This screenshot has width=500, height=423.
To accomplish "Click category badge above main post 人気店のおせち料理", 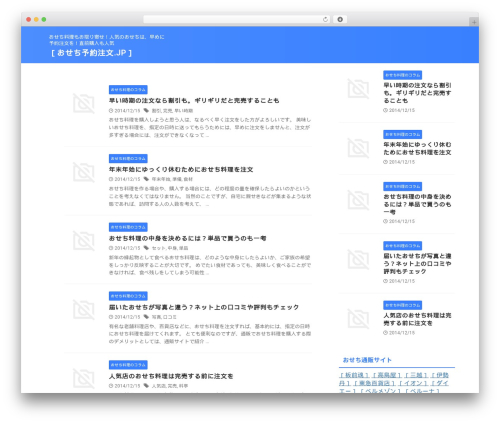I will [x=128, y=365].
